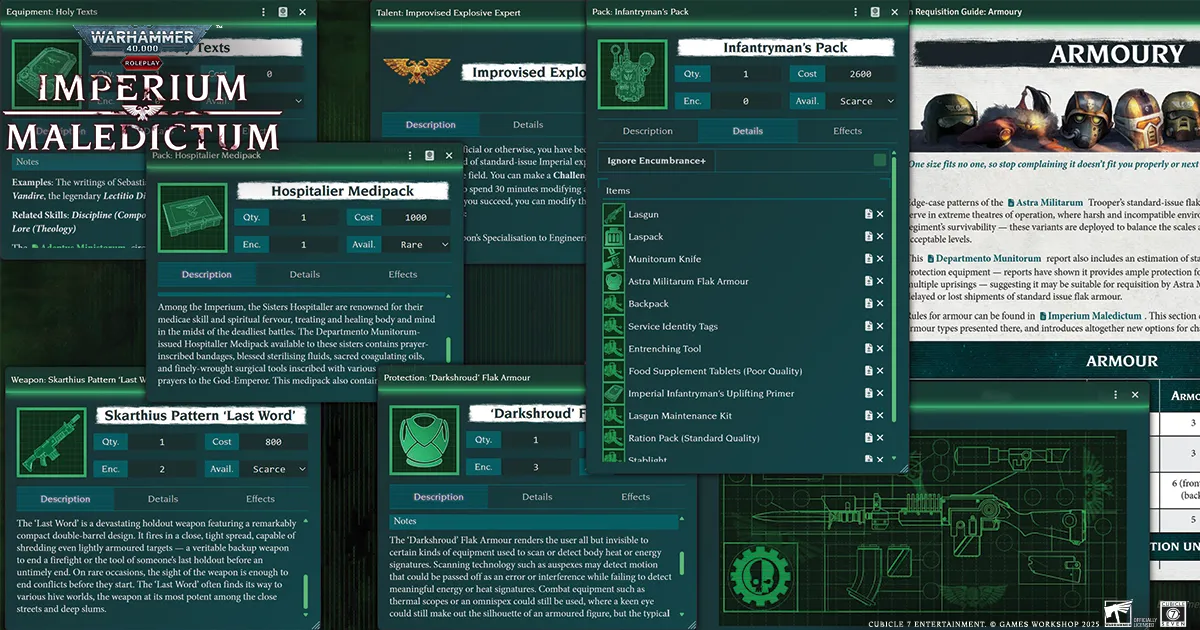This screenshot has height=630, width=1200.
Task: Click the Service Identity Tags item name
Action: pos(673,326)
